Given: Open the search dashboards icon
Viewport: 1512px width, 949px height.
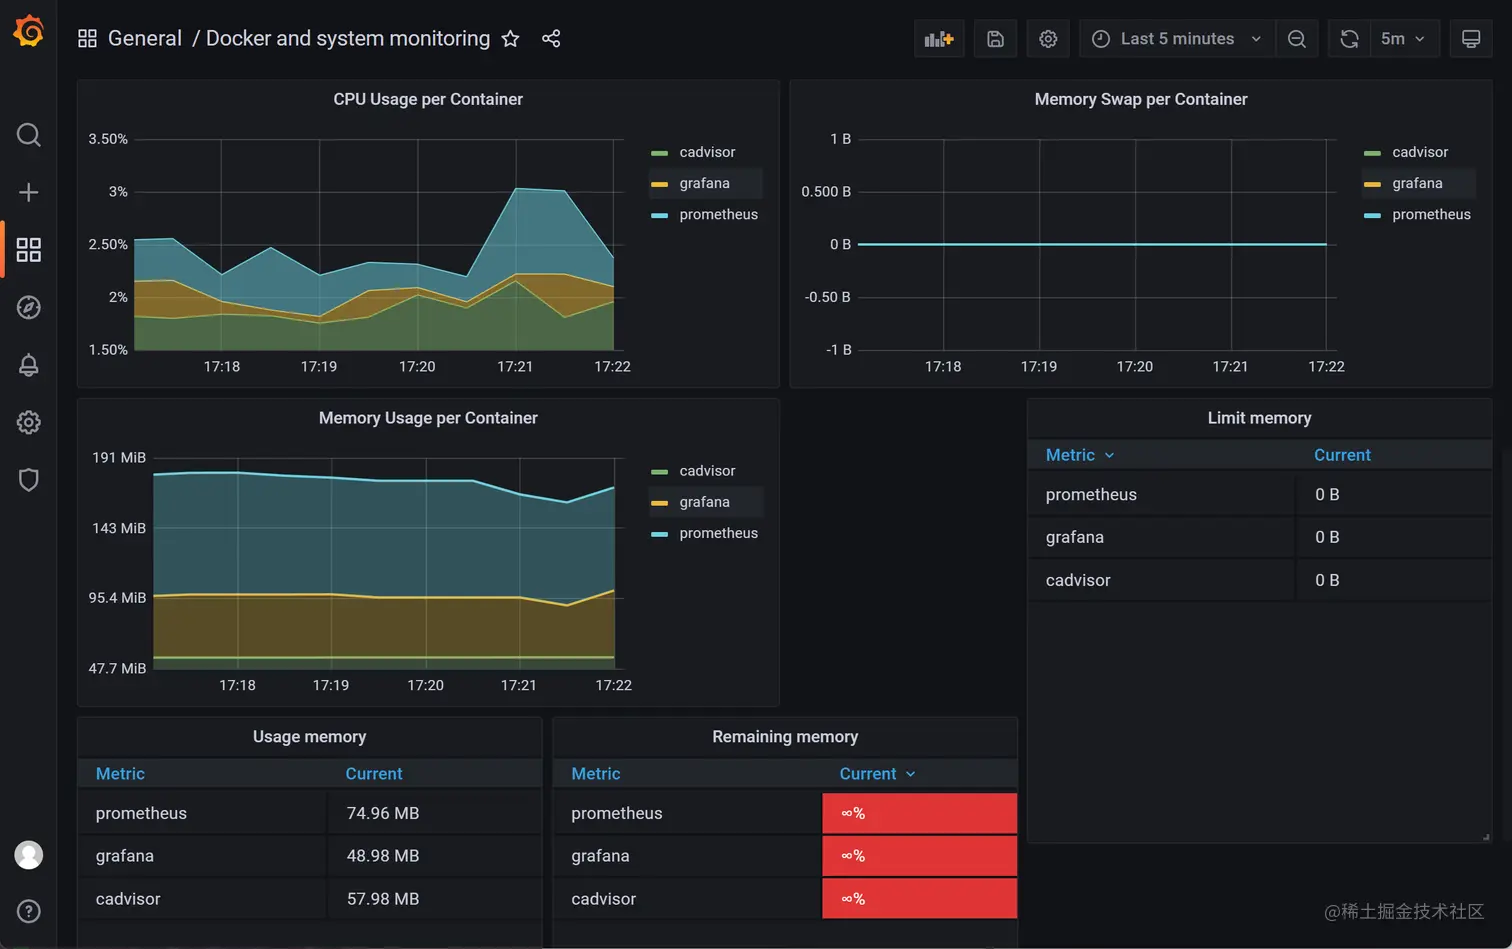Looking at the screenshot, I should pyautogui.click(x=29, y=135).
